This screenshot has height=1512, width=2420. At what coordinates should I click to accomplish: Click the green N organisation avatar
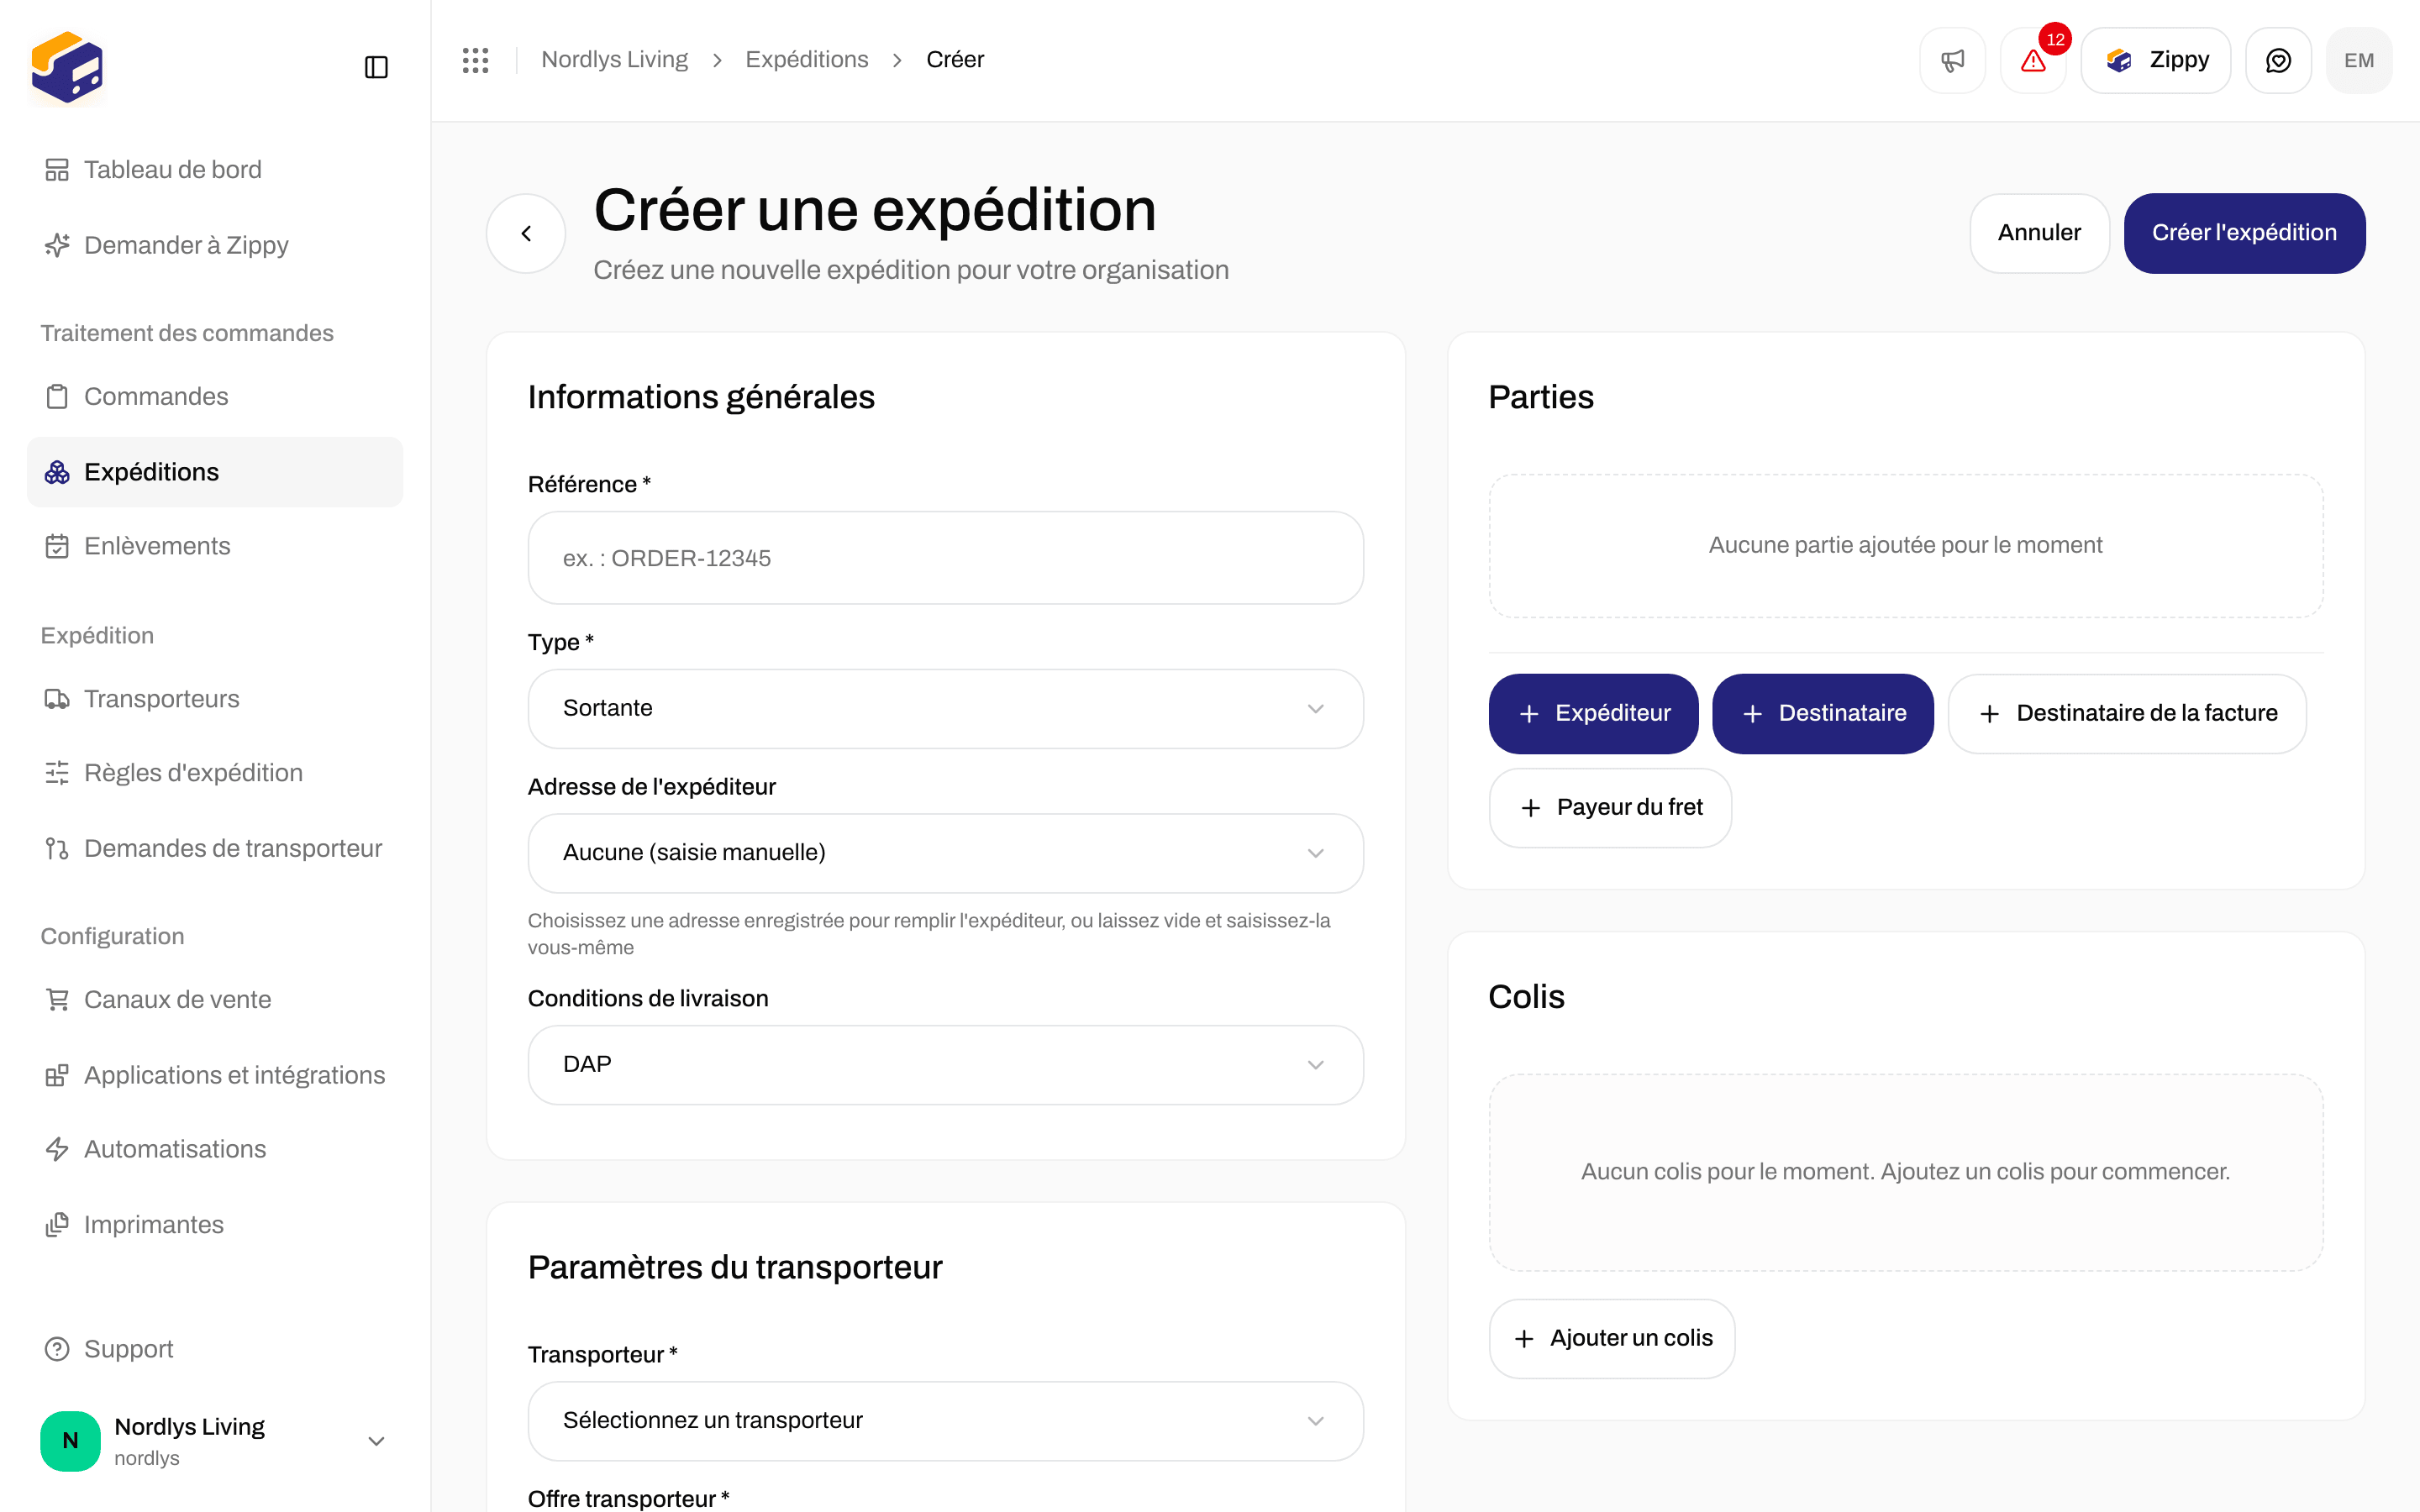pyautogui.click(x=70, y=1441)
